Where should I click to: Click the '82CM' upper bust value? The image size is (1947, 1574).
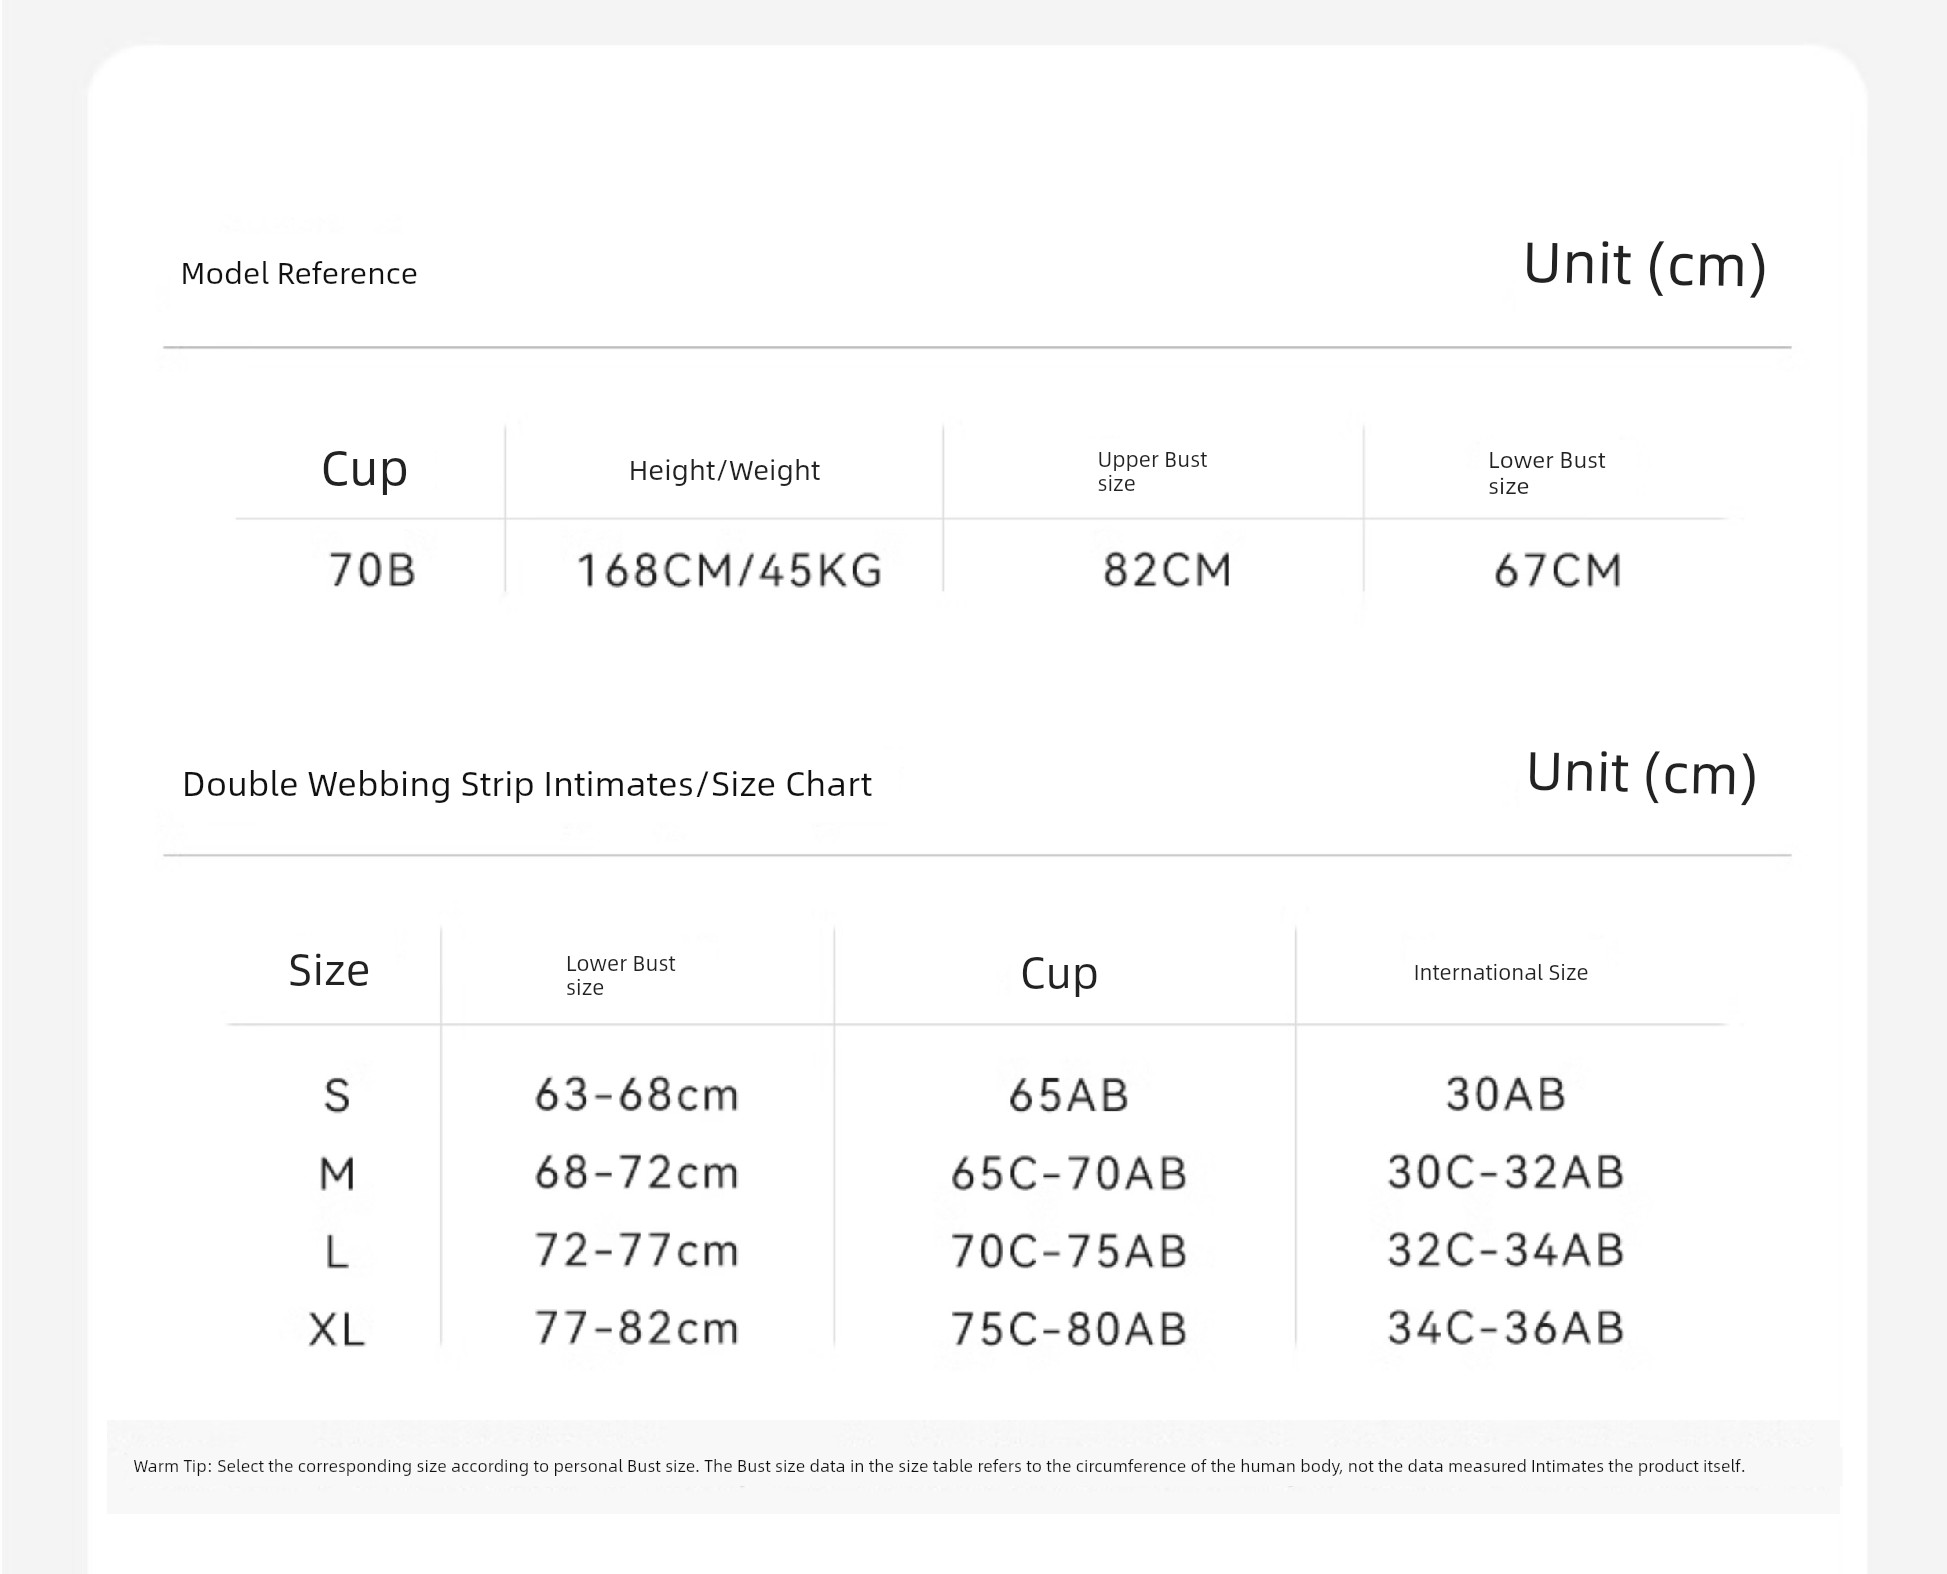pyautogui.click(x=1167, y=570)
